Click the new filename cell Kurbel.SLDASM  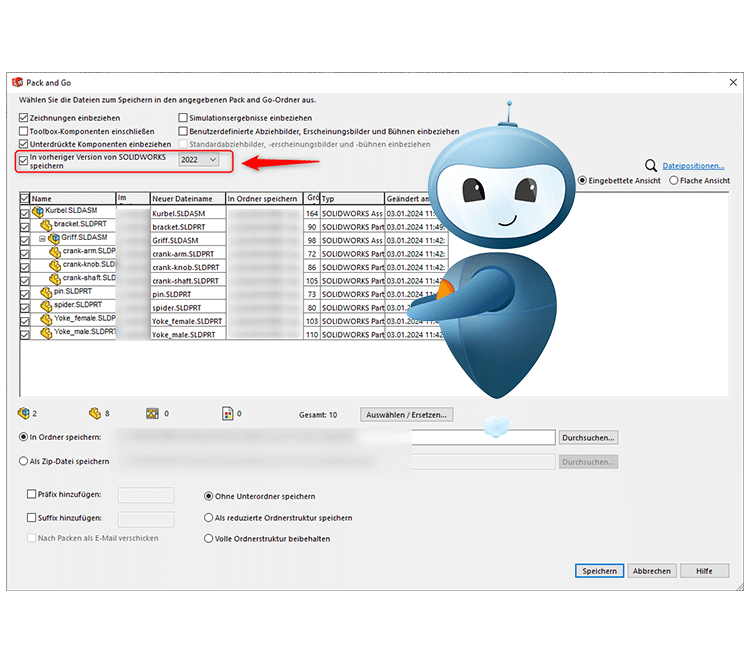click(x=188, y=213)
